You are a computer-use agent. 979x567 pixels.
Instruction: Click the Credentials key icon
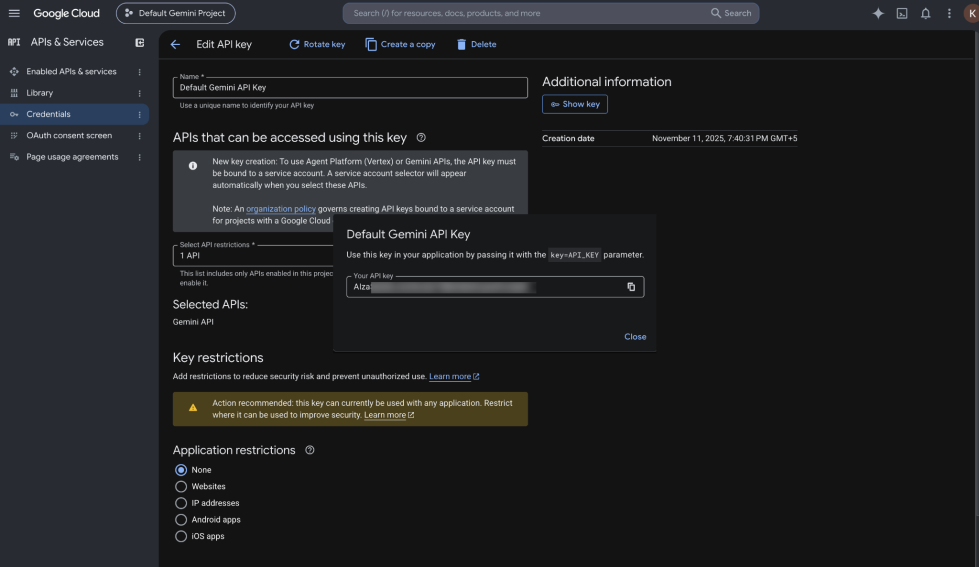[x=14, y=114]
